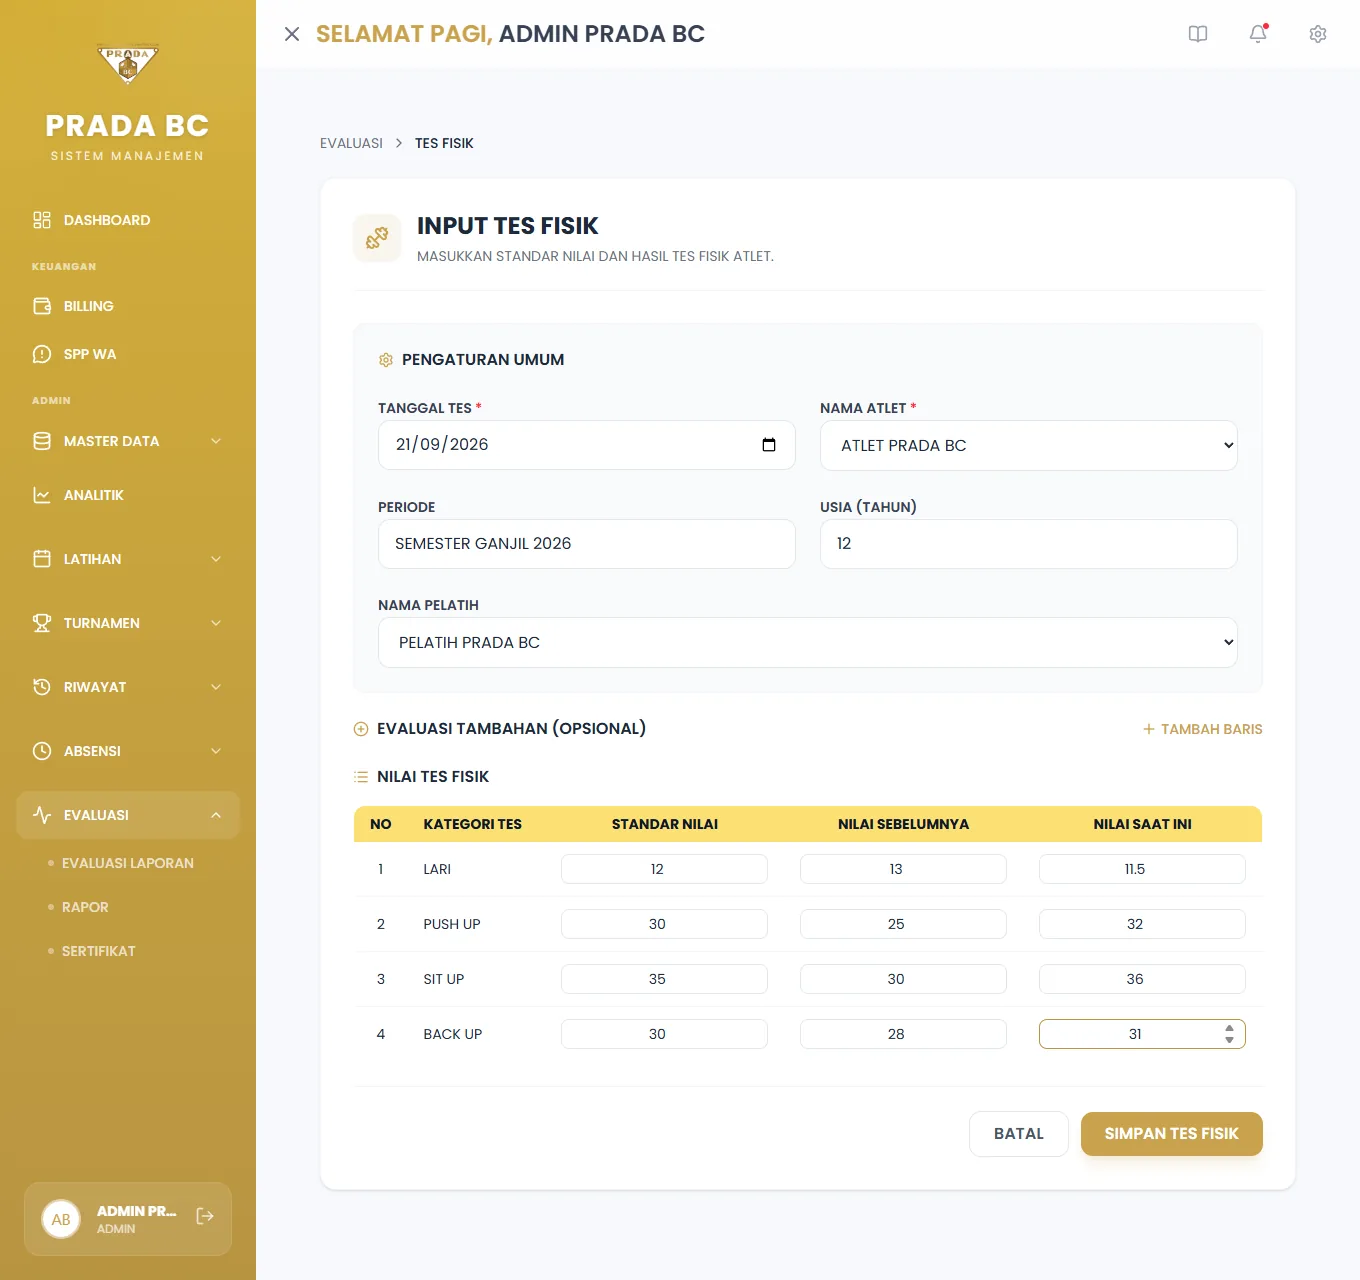This screenshot has width=1360, height=1280.
Task: Click the Simpan Tes Fisik button
Action: (1172, 1134)
